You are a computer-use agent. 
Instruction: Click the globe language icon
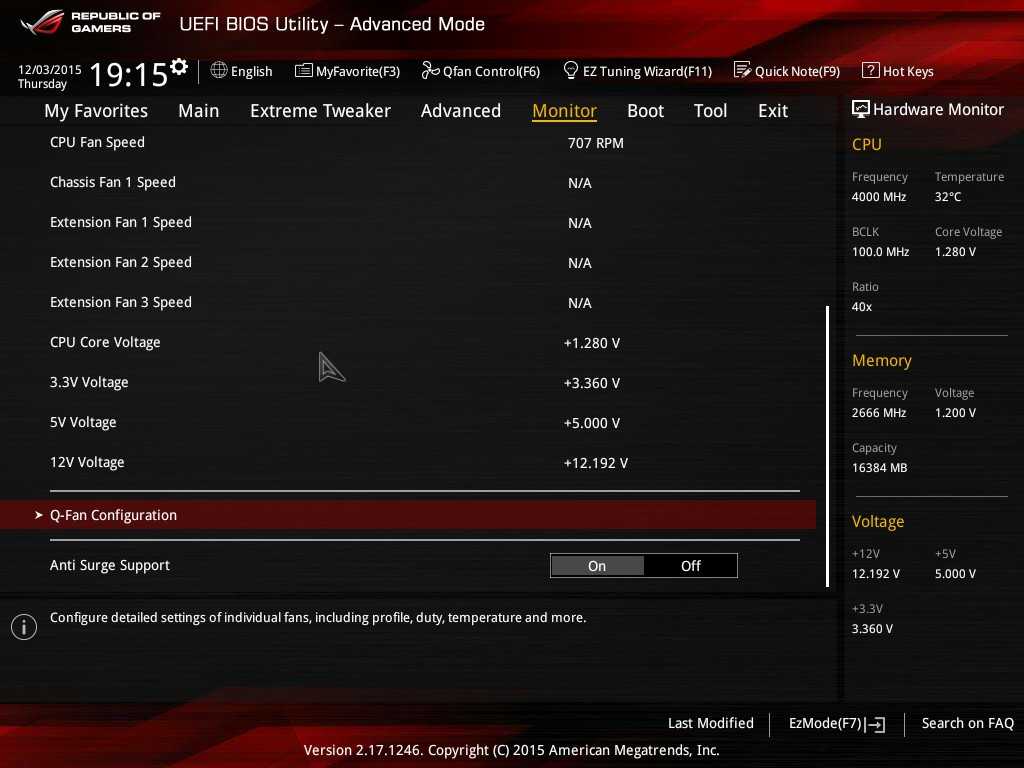click(x=219, y=71)
